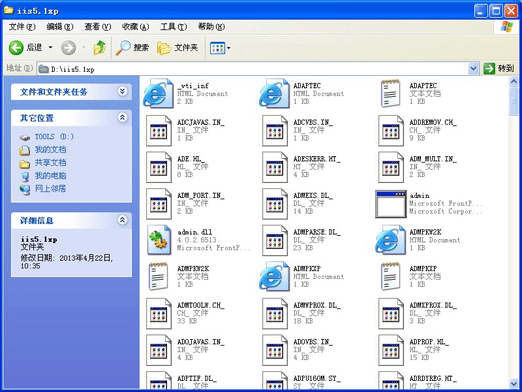The width and height of the screenshot is (522, 392).
Task: Click the green Back arrow button
Action: pyautogui.click(x=16, y=48)
